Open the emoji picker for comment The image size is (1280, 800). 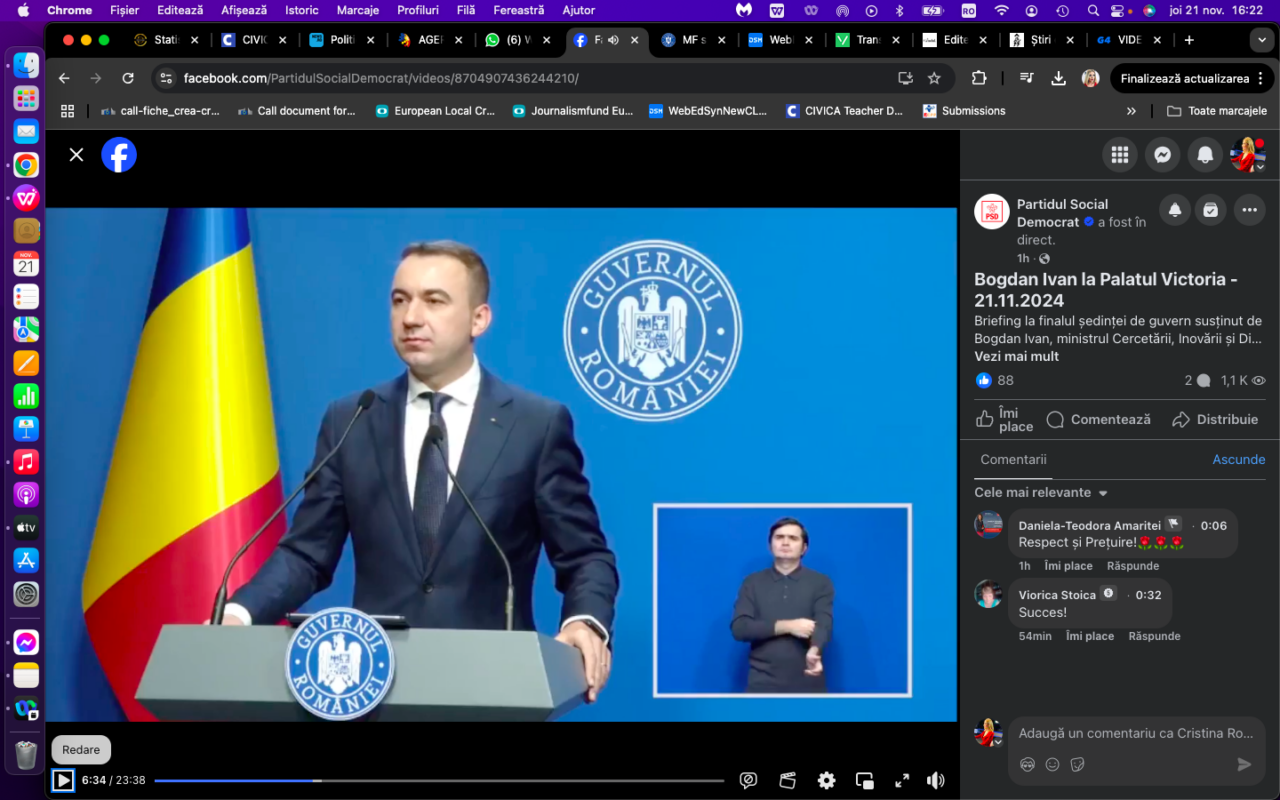[x=1052, y=764]
